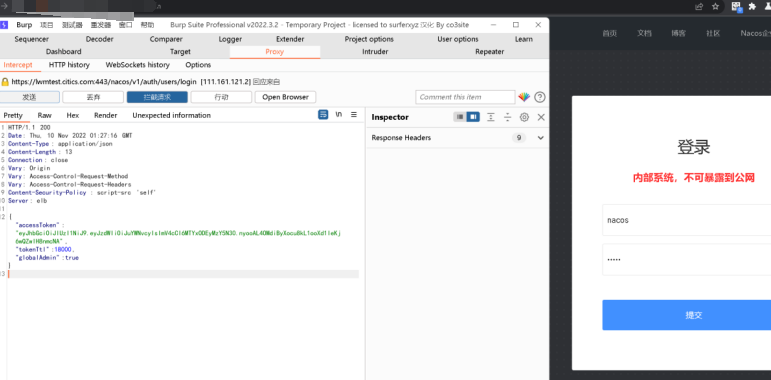Open the 帮助 menu
Viewport: 771px width, 380px height.
point(147,25)
